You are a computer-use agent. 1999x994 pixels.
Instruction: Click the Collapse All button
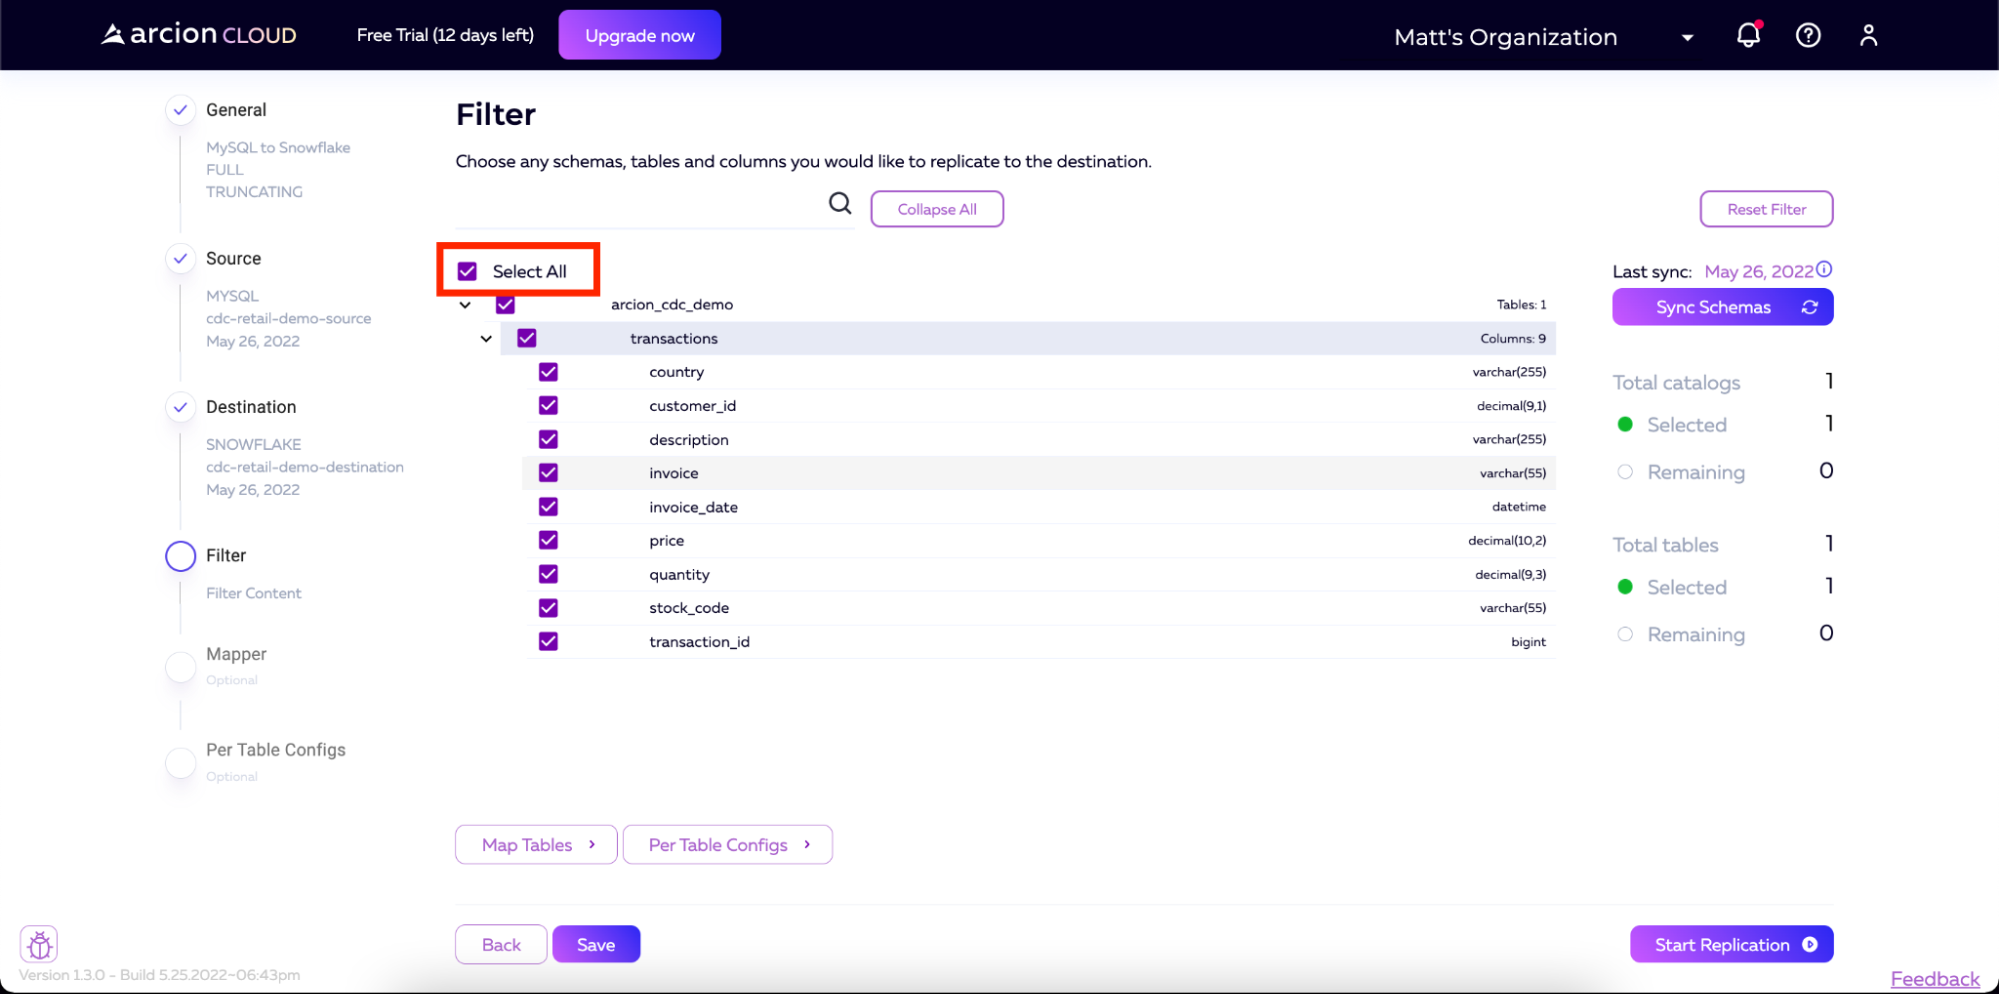coord(937,209)
